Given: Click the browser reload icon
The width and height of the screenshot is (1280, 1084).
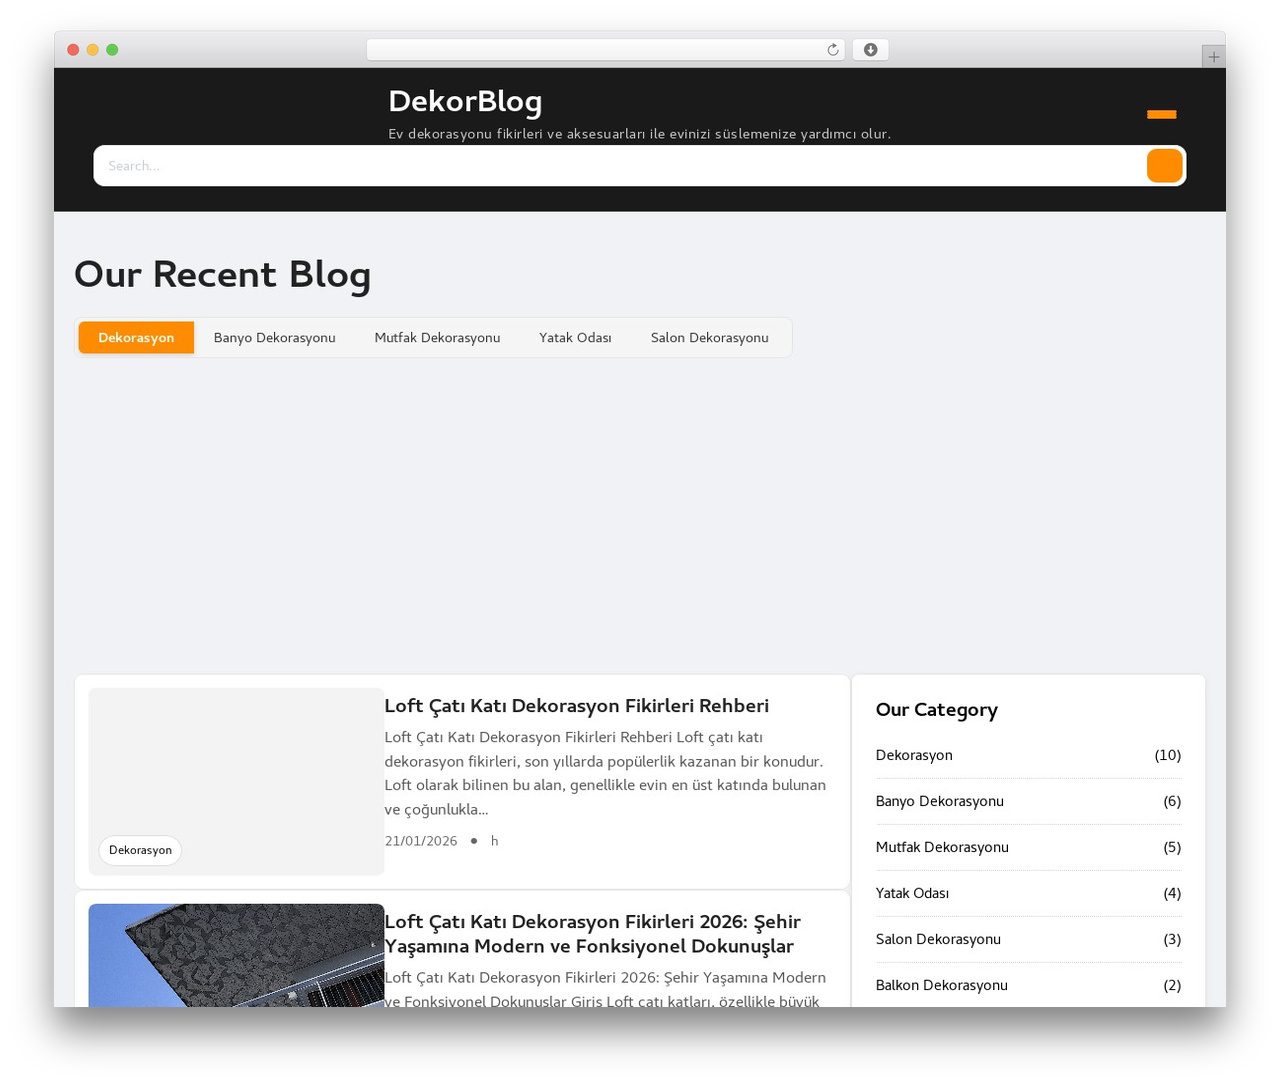Looking at the screenshot, I should (832, 50).
